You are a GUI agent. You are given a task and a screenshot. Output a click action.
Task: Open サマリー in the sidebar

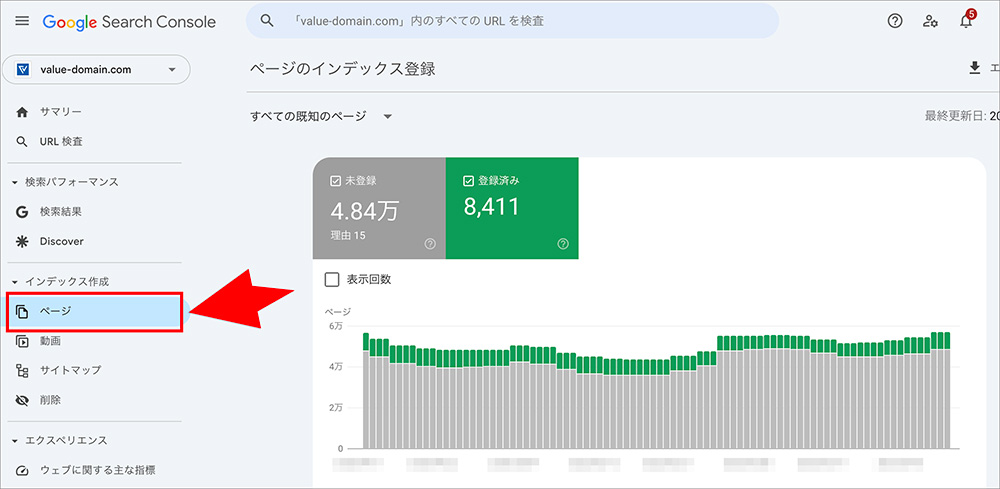pos(60,112)
